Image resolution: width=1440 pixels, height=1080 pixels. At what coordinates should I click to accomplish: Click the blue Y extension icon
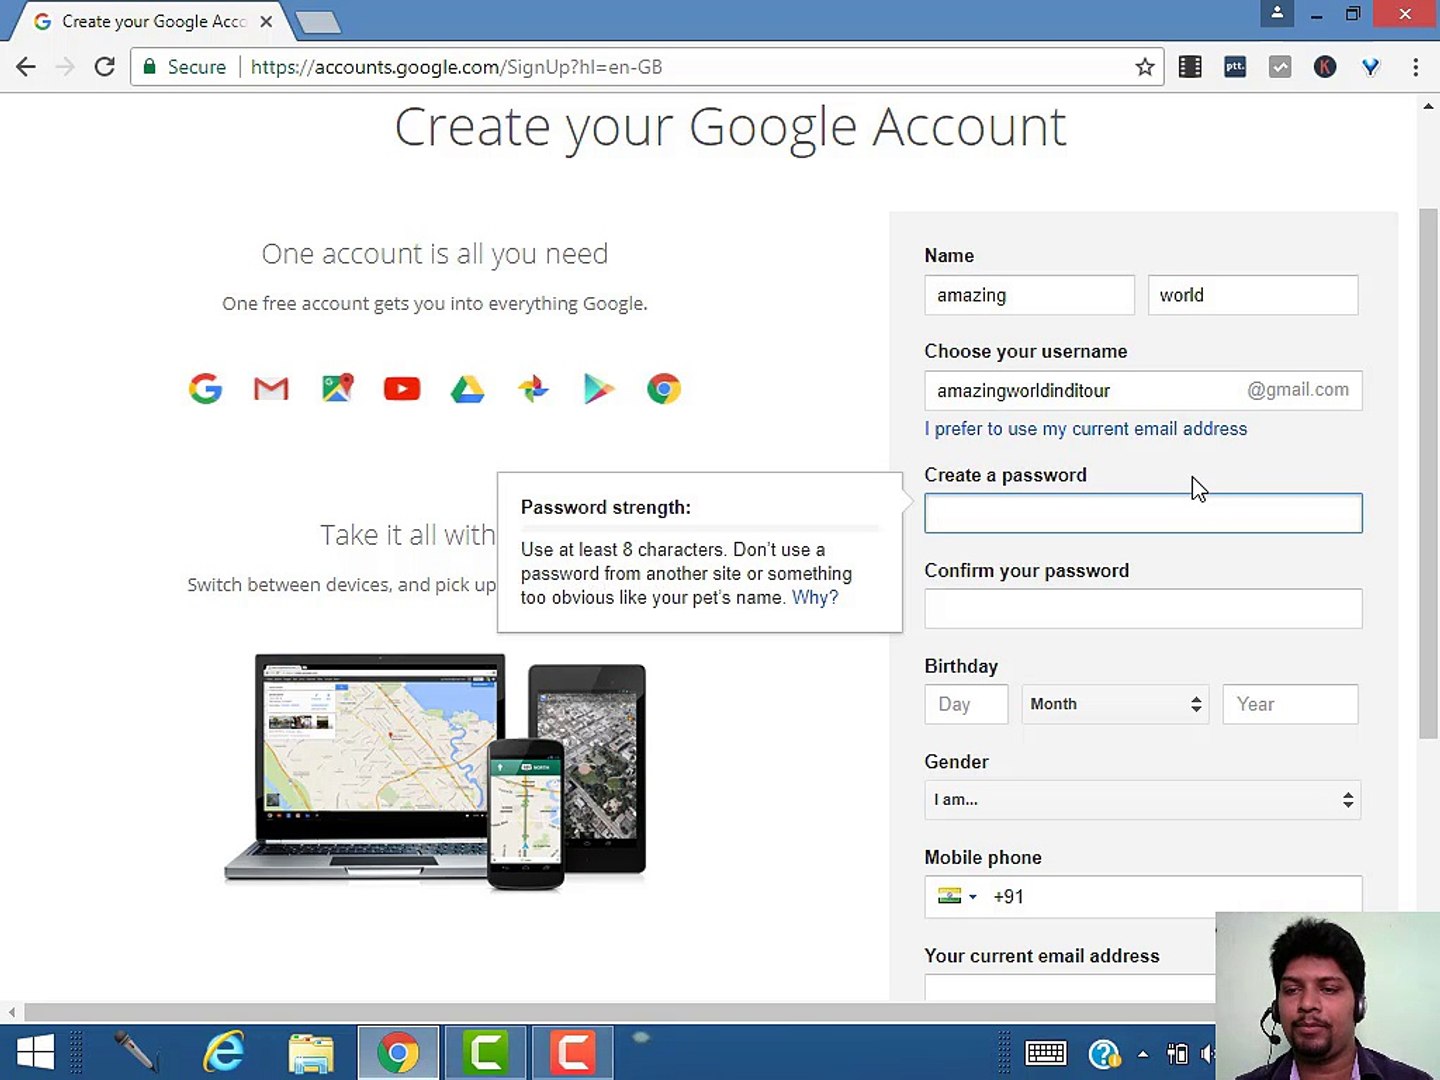coord(1371,67)
